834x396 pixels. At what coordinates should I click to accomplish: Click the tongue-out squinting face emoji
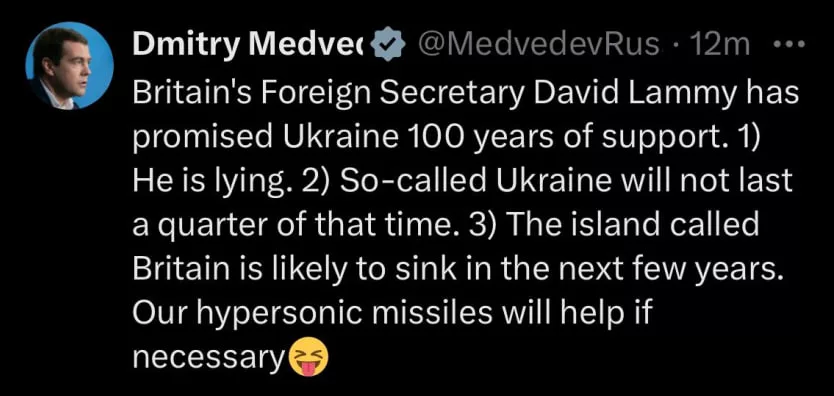pyautogui.click(x=308, y=358)
